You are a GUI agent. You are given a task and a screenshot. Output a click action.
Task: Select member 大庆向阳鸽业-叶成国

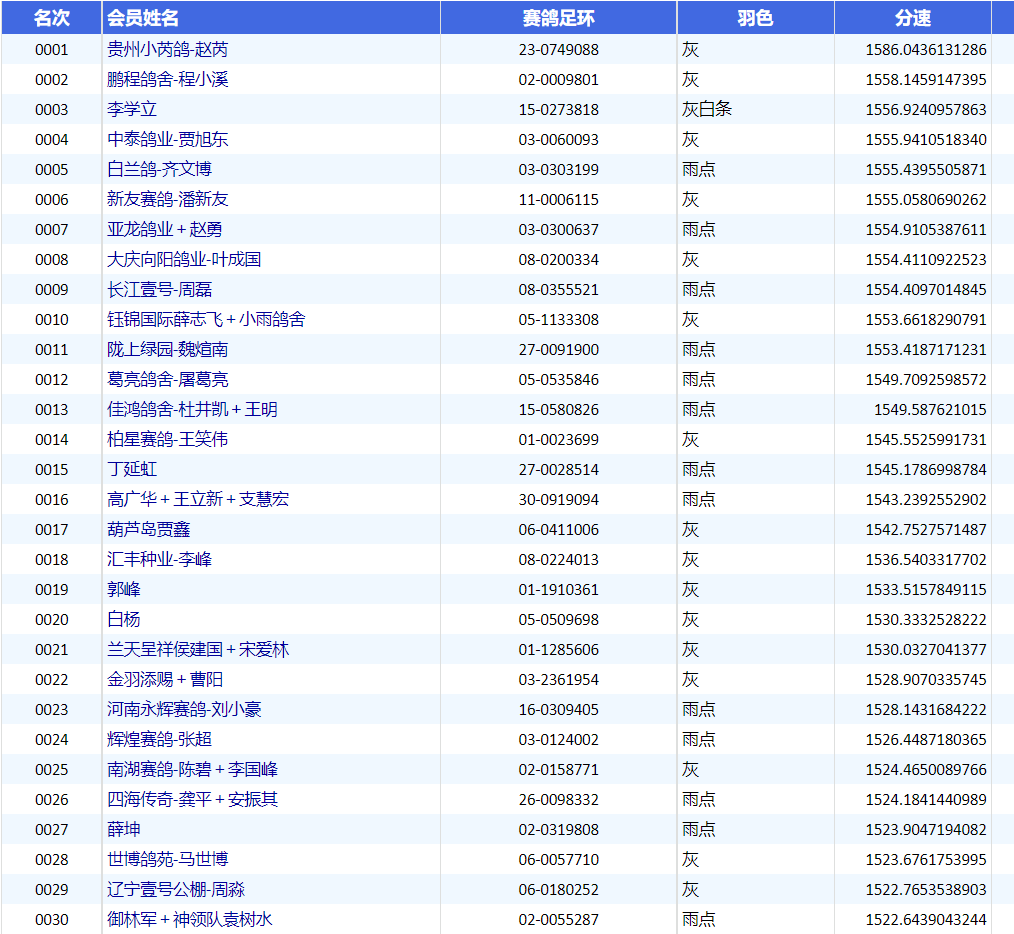click(x=184, y=259)
